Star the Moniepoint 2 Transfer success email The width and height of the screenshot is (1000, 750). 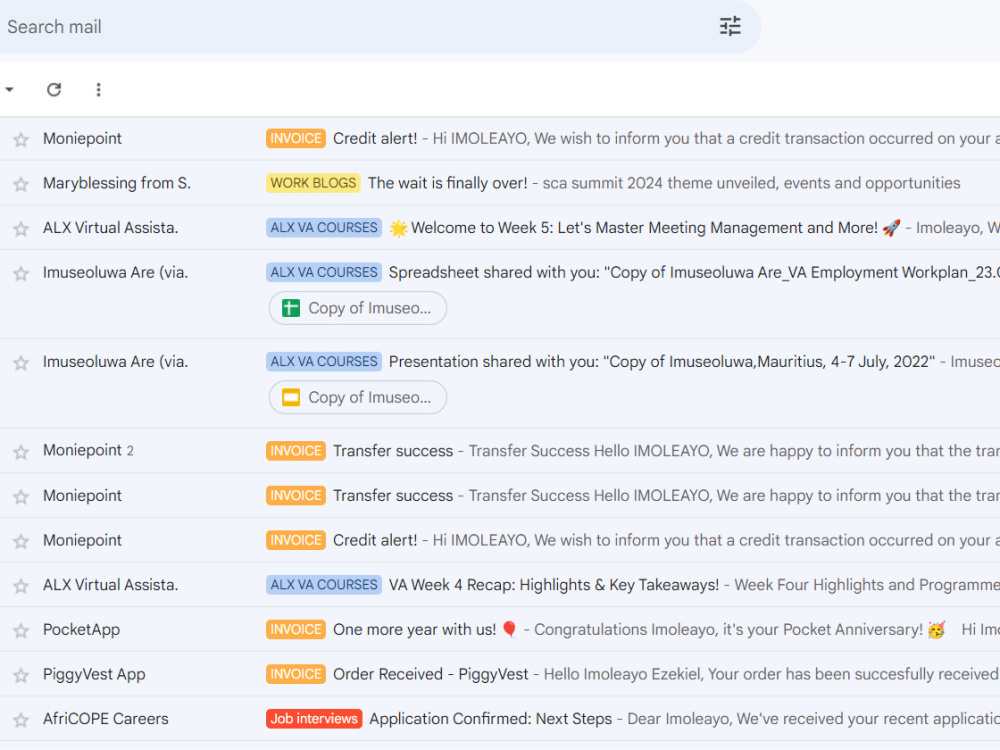(21, 452)
